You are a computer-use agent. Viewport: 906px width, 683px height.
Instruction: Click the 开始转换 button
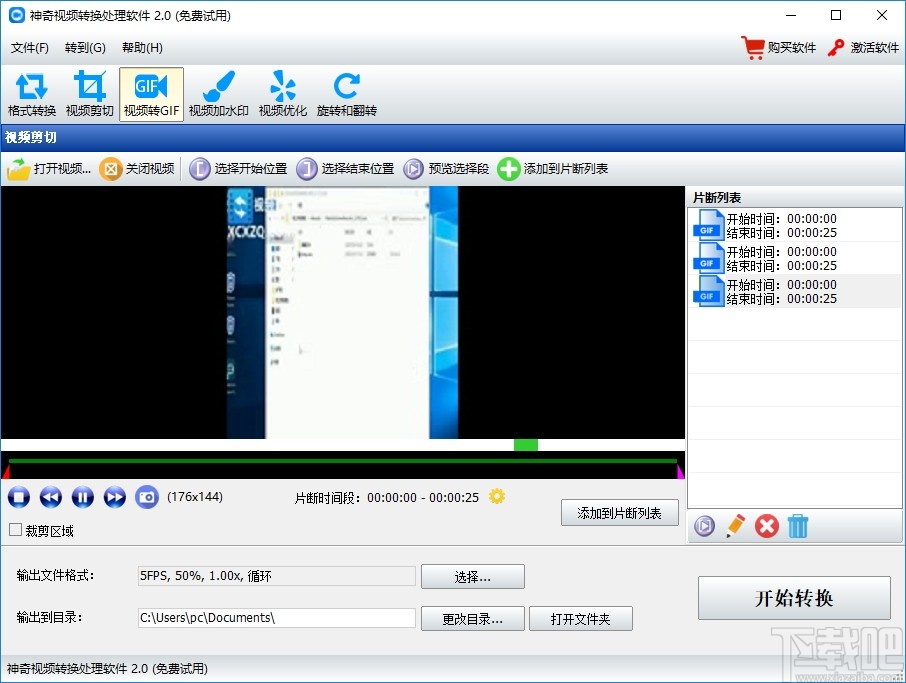[x=794, y=597]
